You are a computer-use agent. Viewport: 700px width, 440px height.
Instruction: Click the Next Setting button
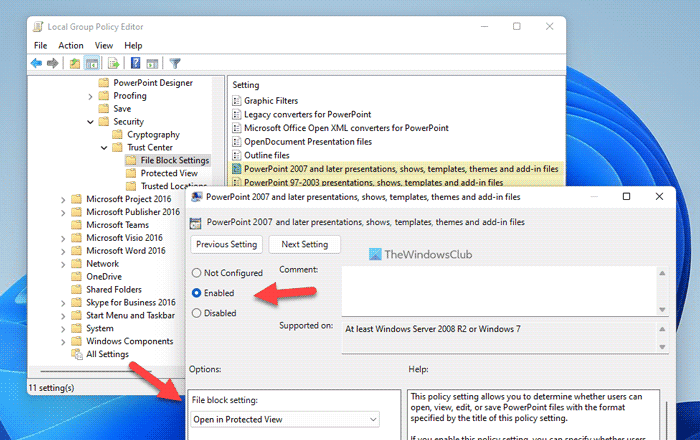click(x=304, y=245)
